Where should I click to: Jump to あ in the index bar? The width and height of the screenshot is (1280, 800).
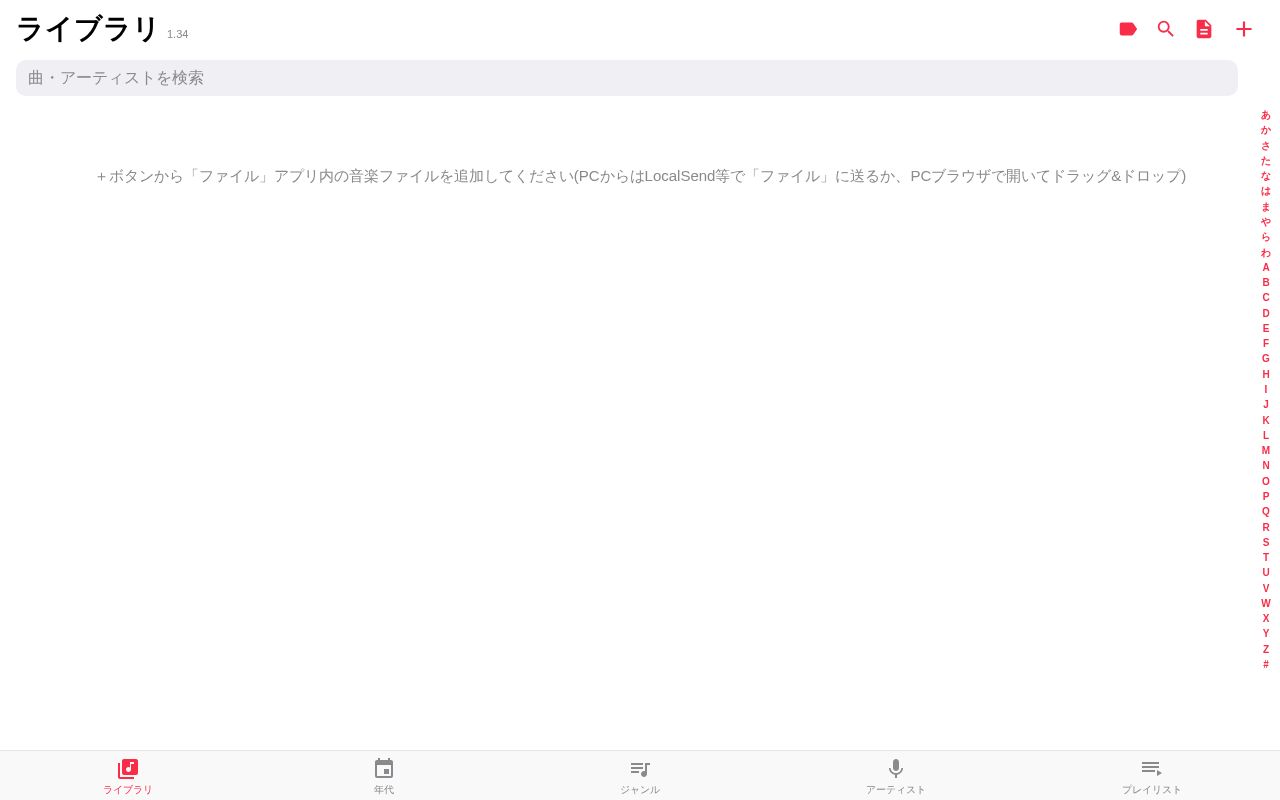1266,115
